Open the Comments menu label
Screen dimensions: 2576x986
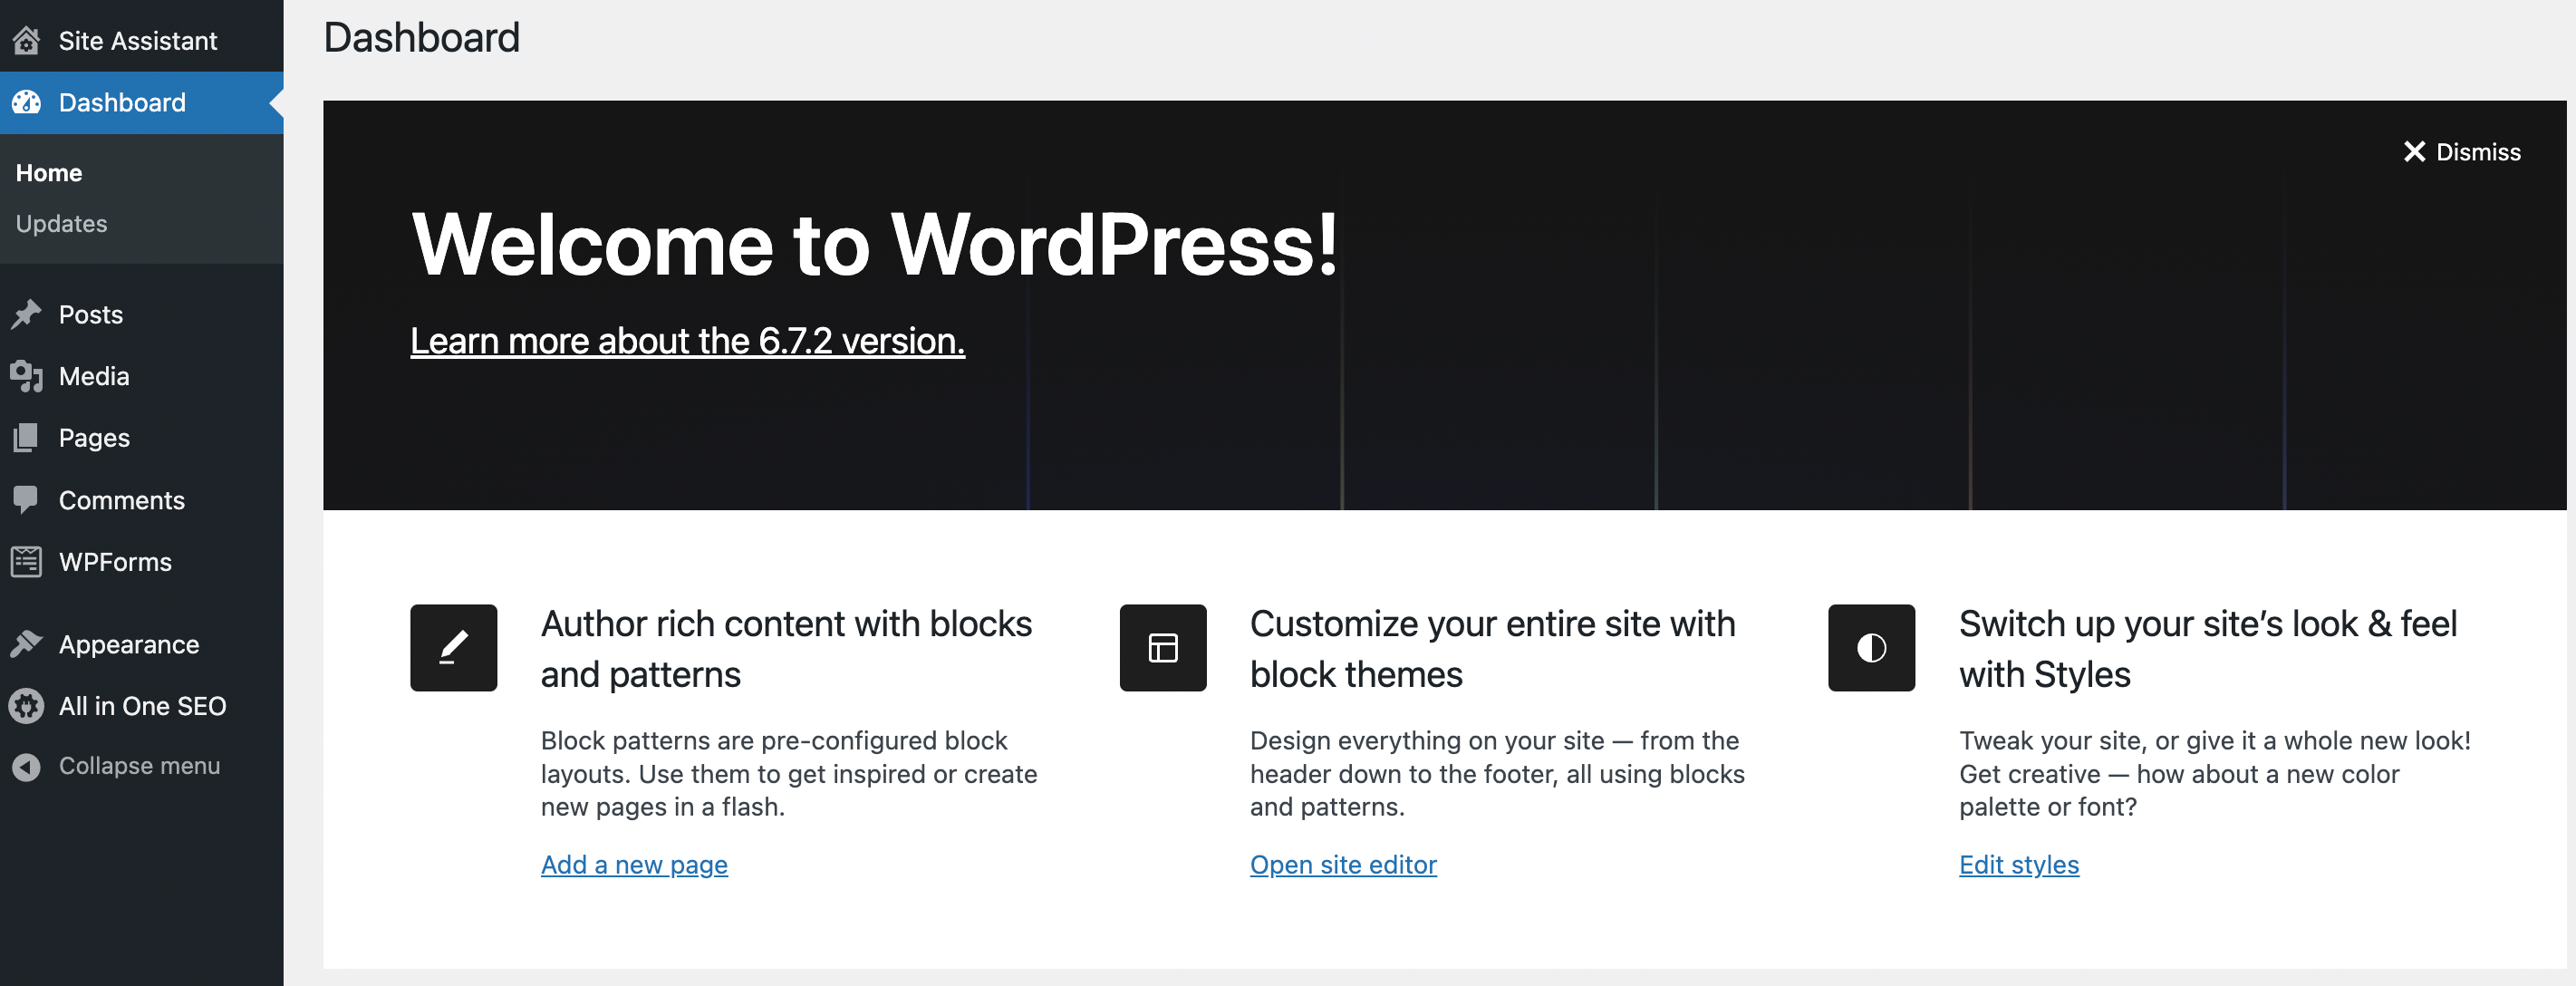pyautogui.click(x=122, y=499)
